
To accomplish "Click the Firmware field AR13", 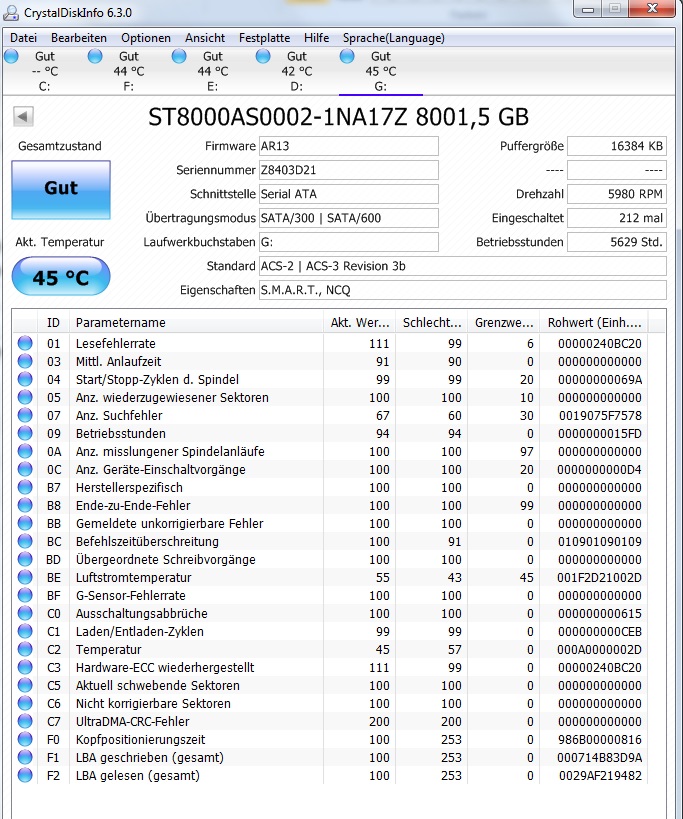I will pos(349,146).
